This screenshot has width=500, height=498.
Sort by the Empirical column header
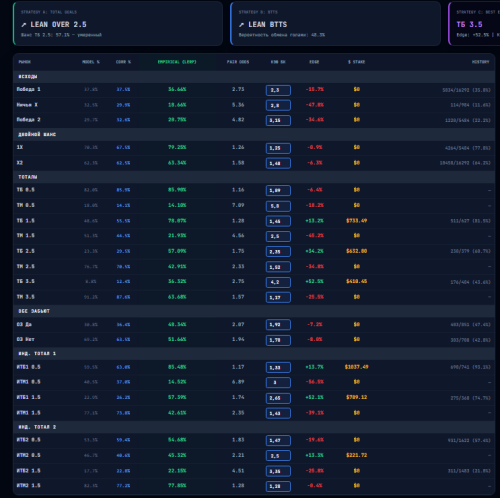[x=177, y=62]
